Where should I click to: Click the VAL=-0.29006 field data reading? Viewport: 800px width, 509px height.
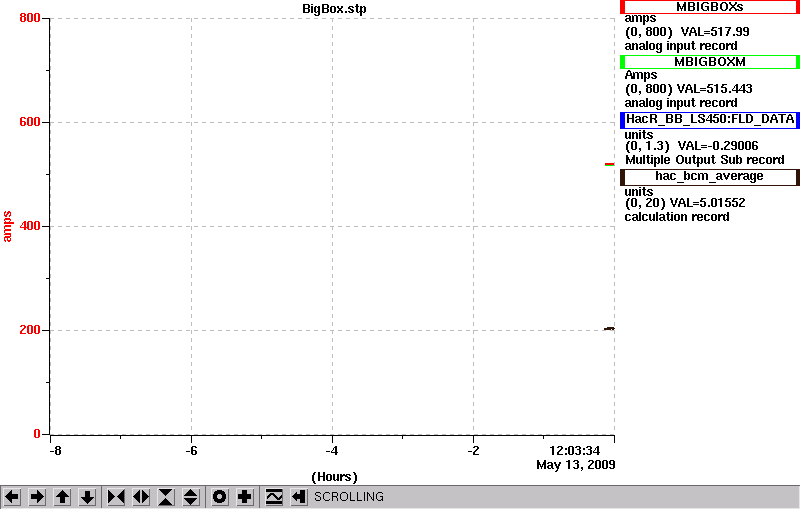pos(718,146)
